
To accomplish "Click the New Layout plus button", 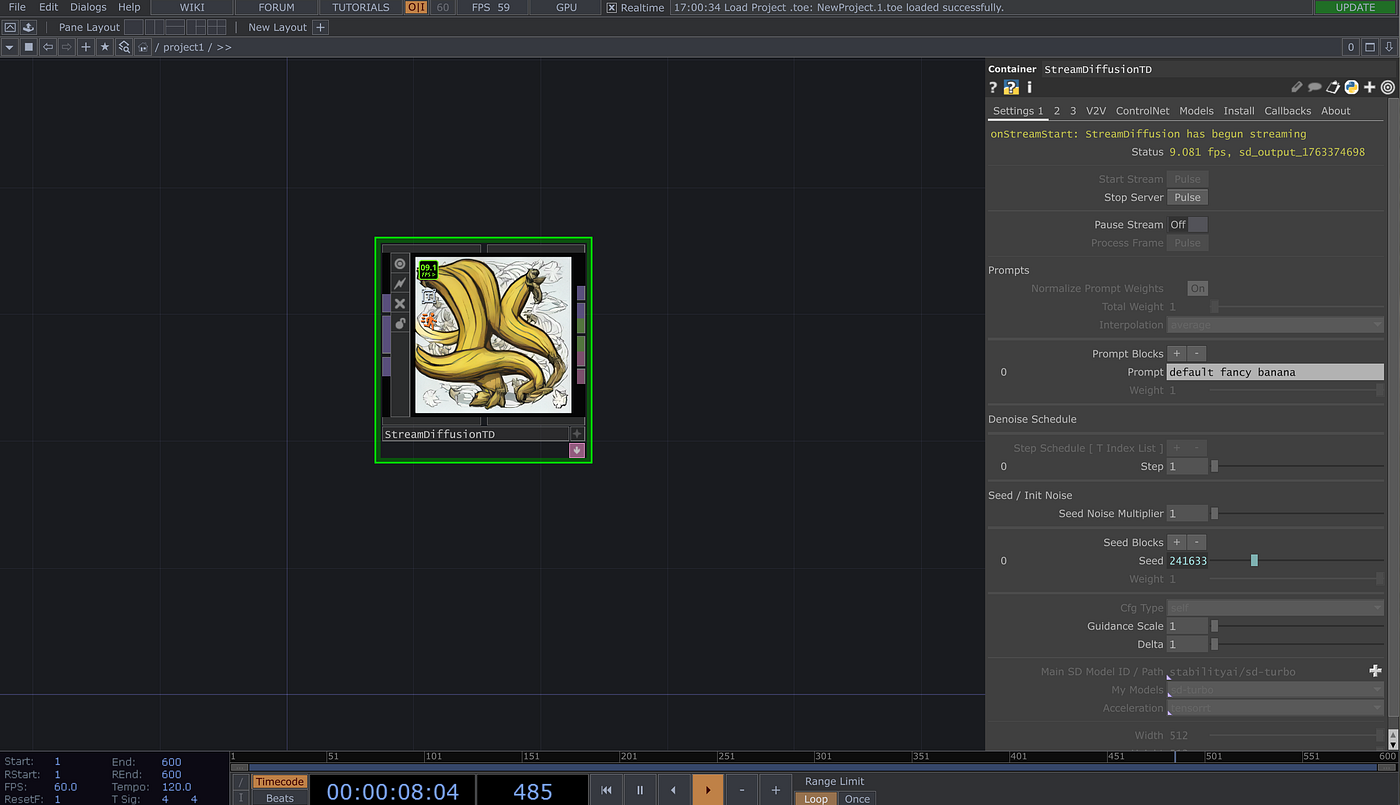I will [320, 27].
